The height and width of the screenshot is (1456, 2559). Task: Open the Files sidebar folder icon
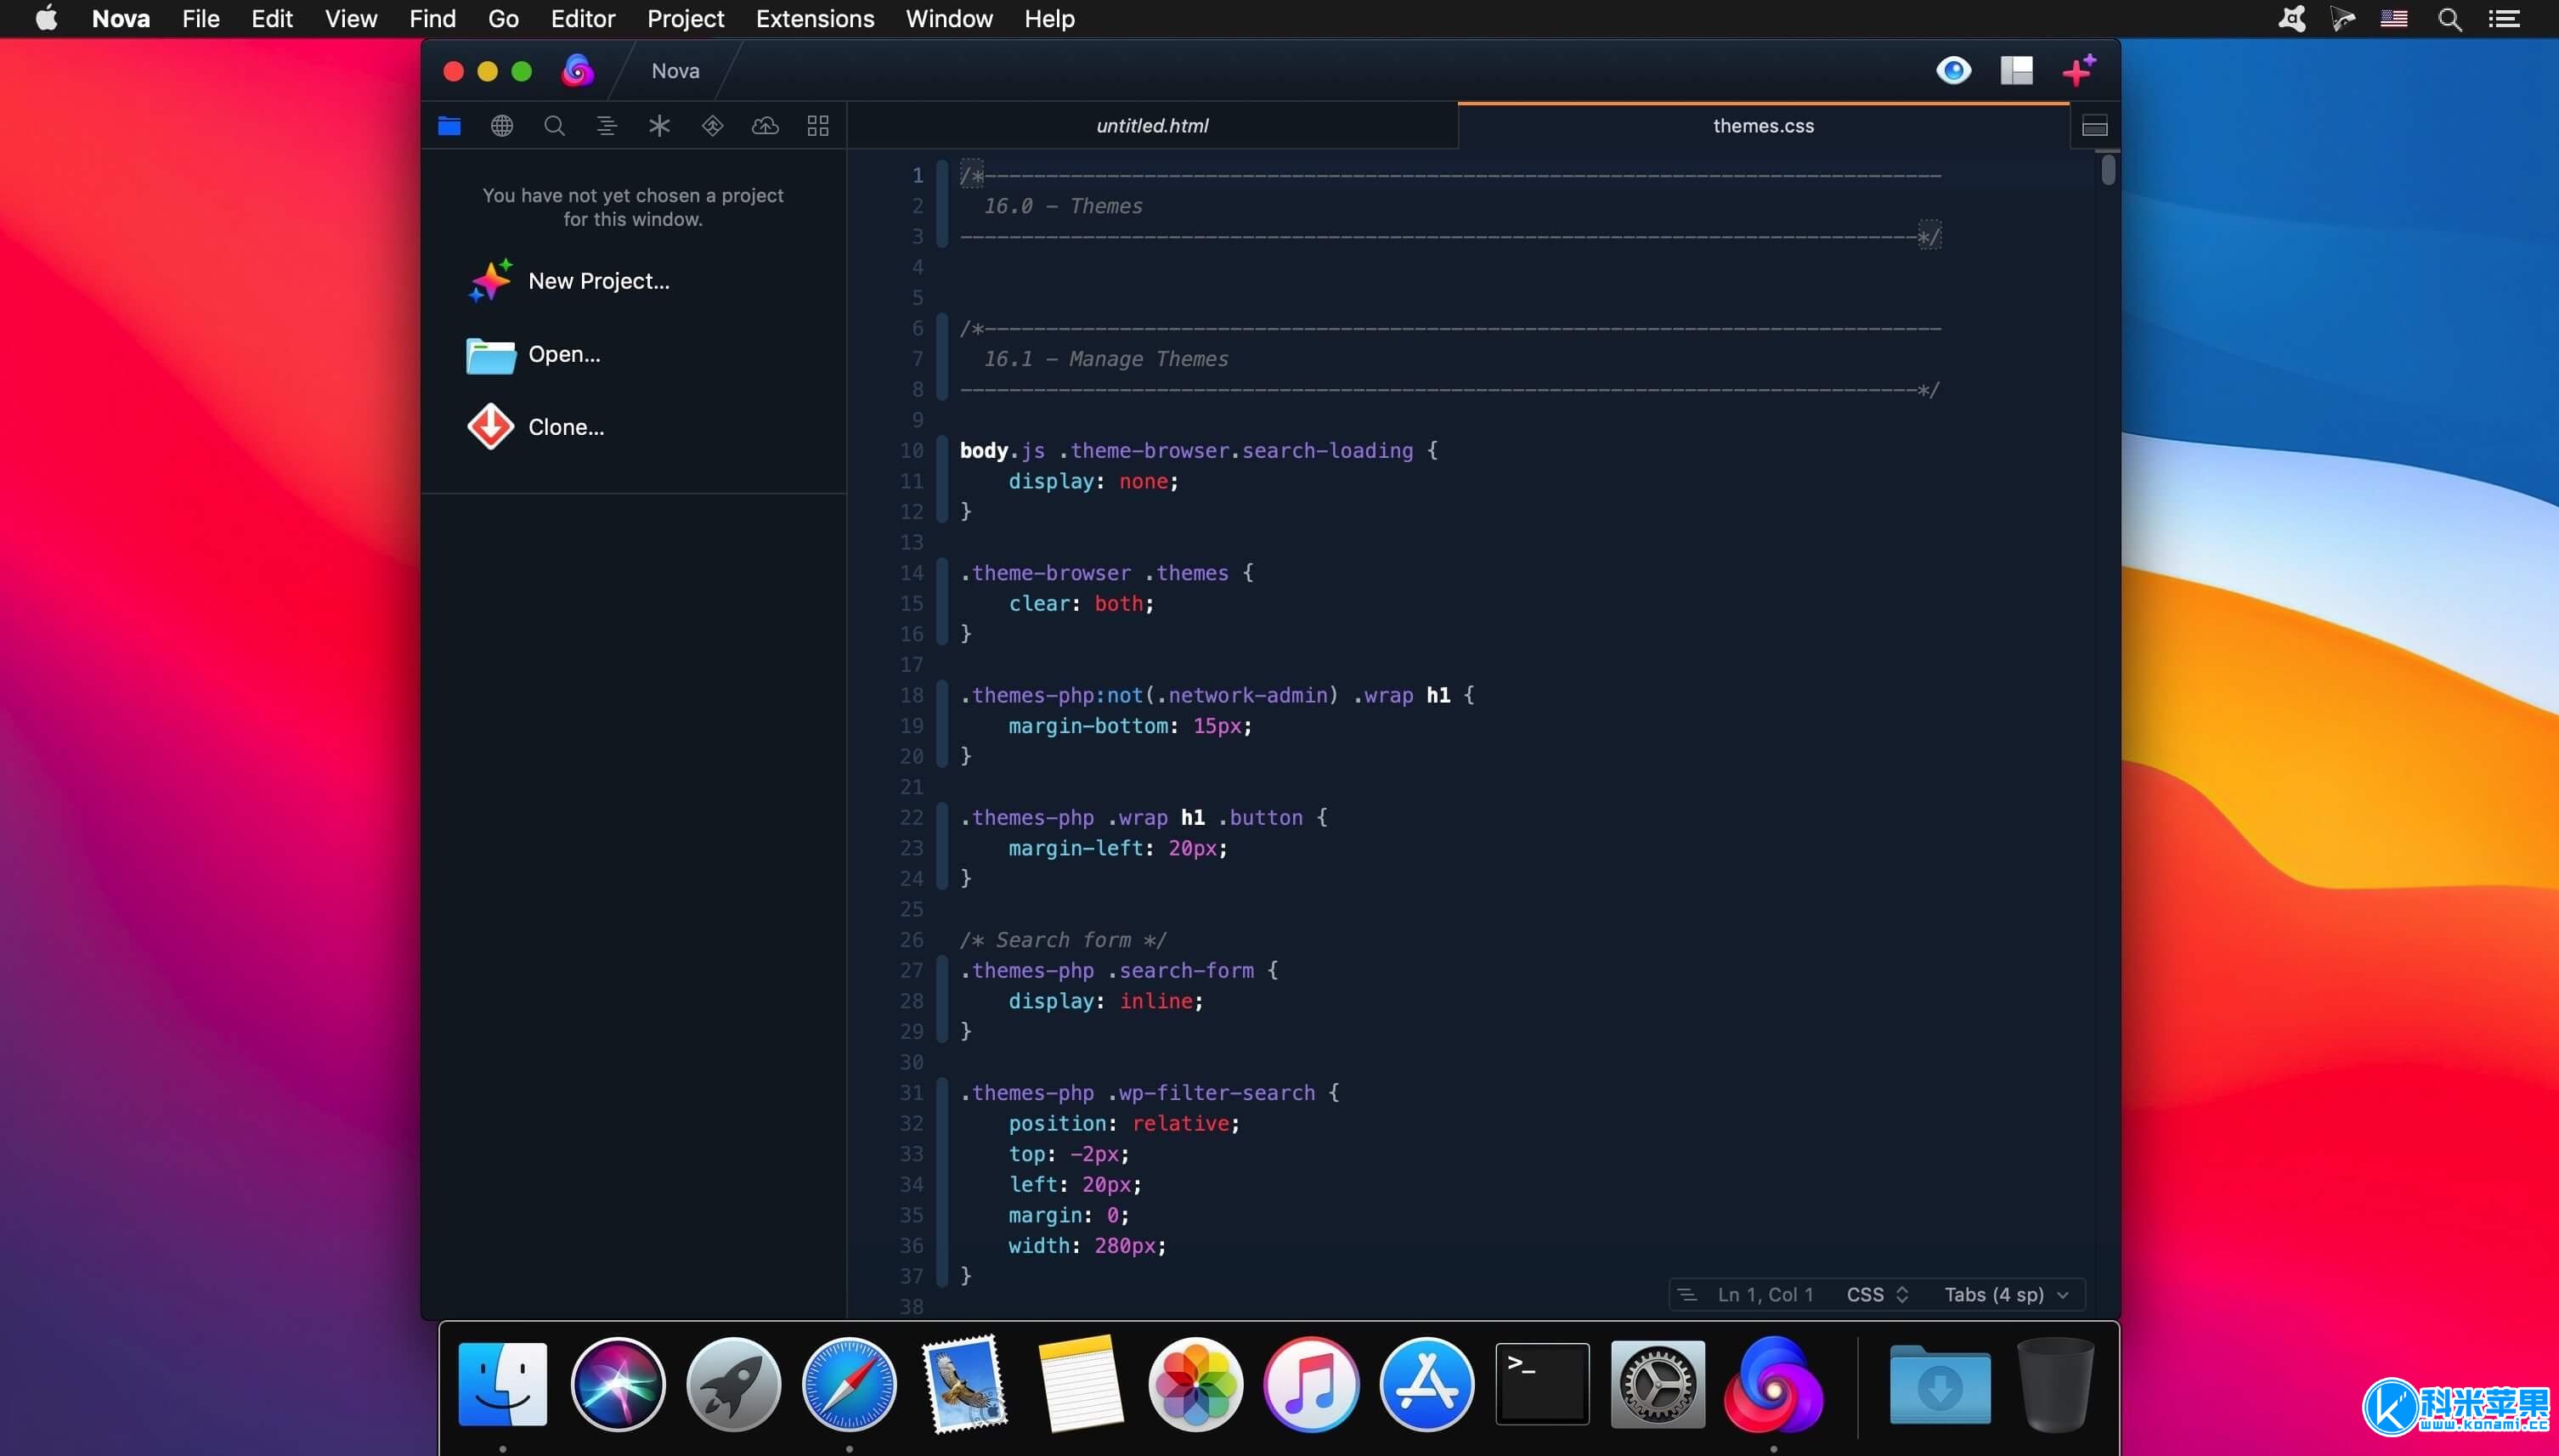449,126
